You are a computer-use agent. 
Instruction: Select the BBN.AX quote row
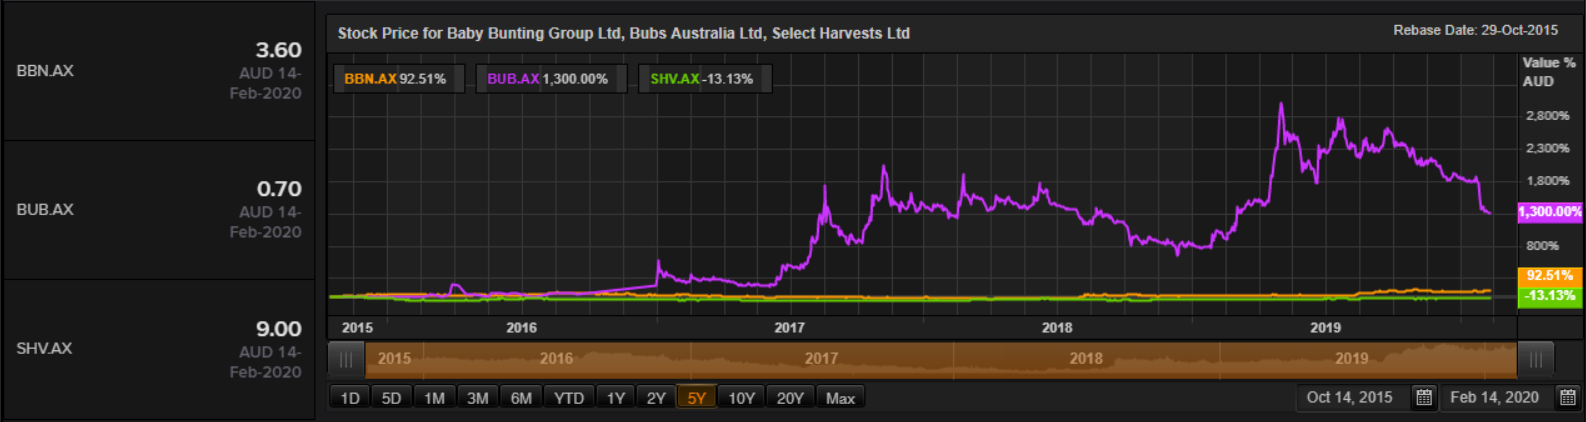[x=158, y=71]
